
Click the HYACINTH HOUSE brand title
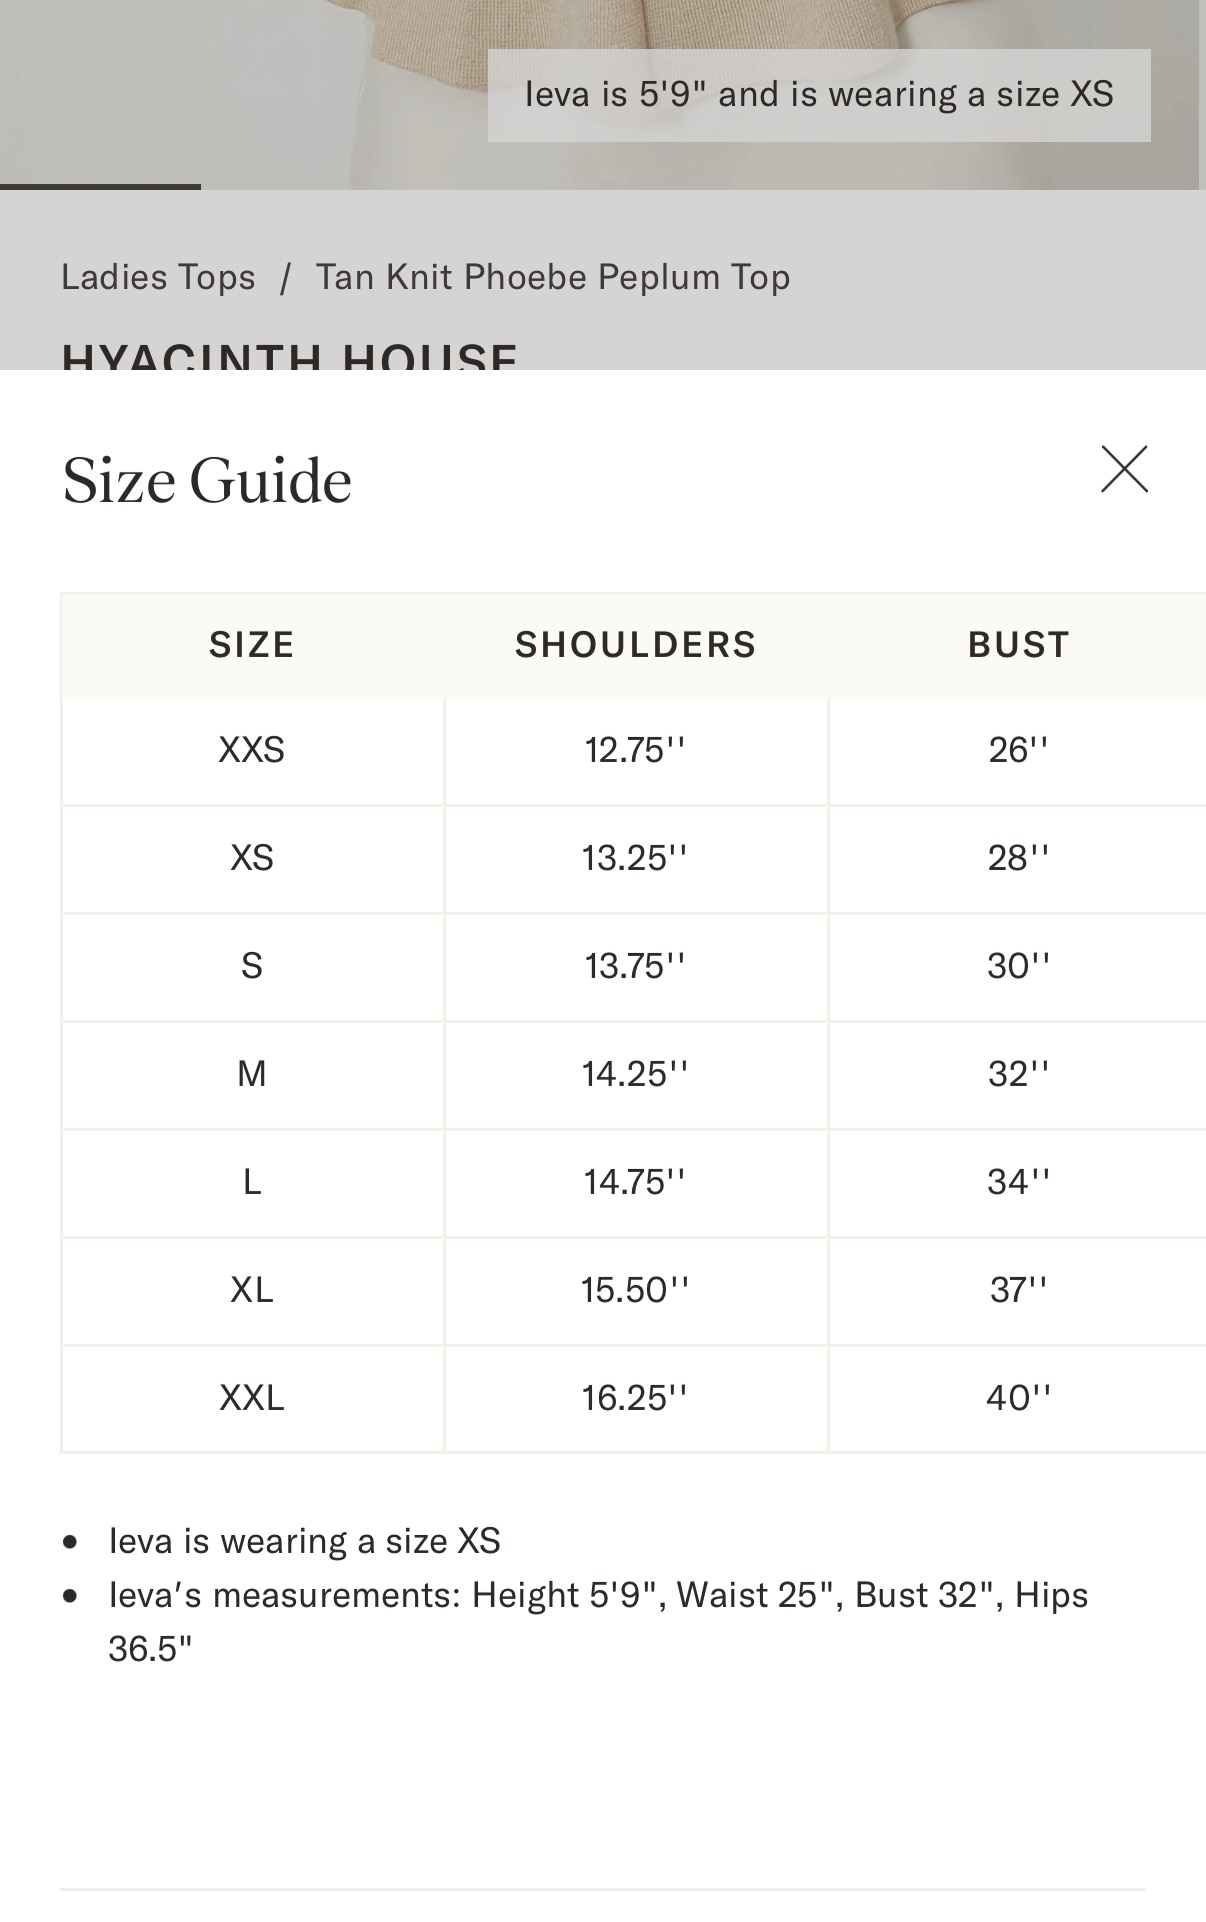[290, 355]
